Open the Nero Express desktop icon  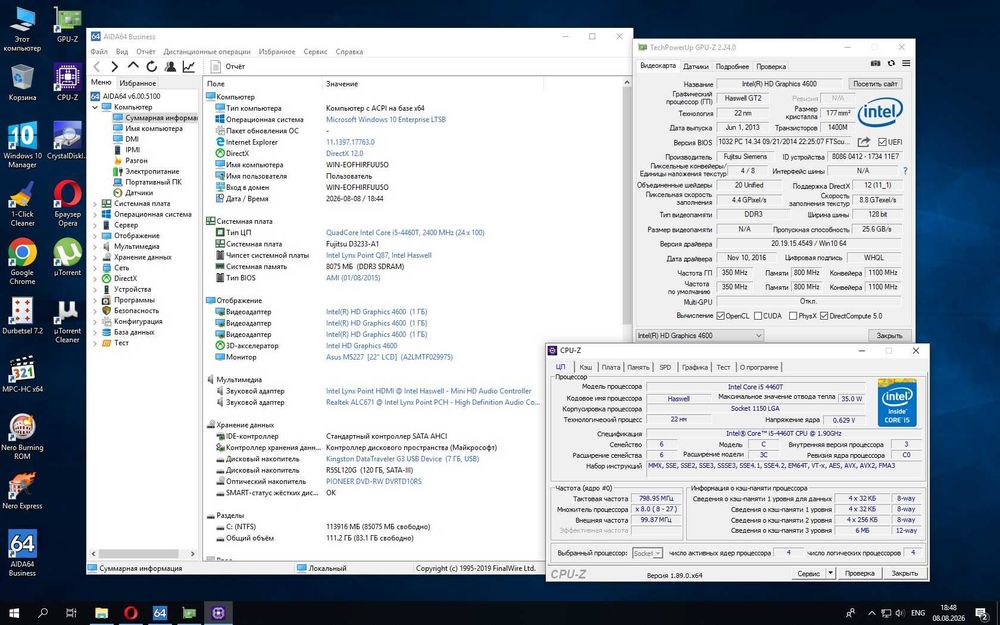22,491
